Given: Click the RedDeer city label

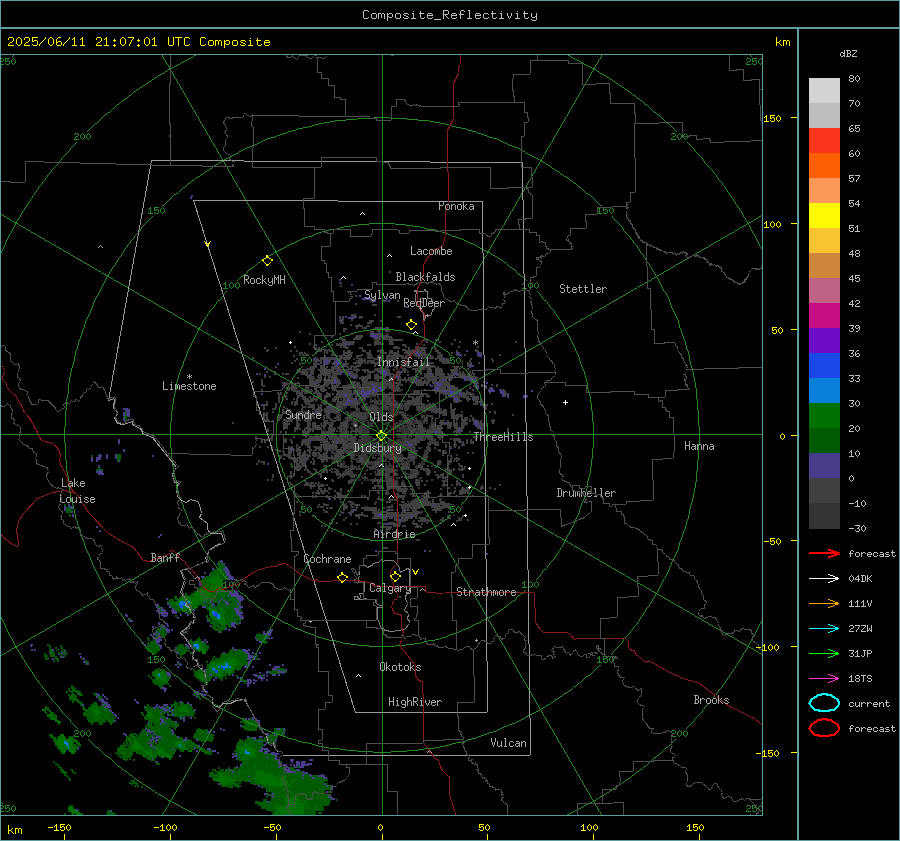Looking at the screenshot, I should tap(424, 303).
